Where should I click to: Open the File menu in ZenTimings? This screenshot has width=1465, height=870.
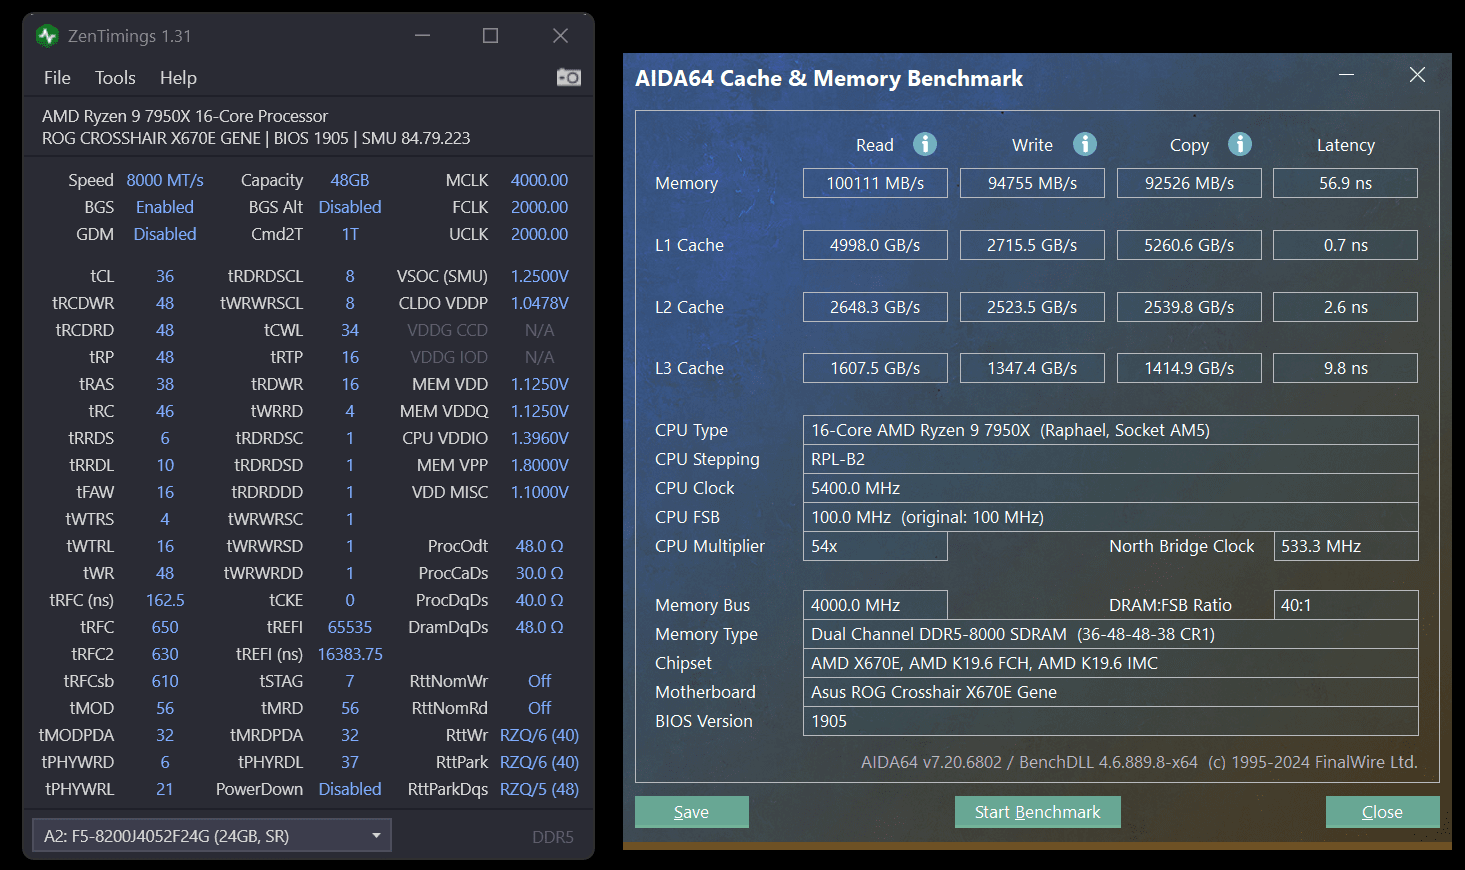pyautogui.click(x=57, y=78)
